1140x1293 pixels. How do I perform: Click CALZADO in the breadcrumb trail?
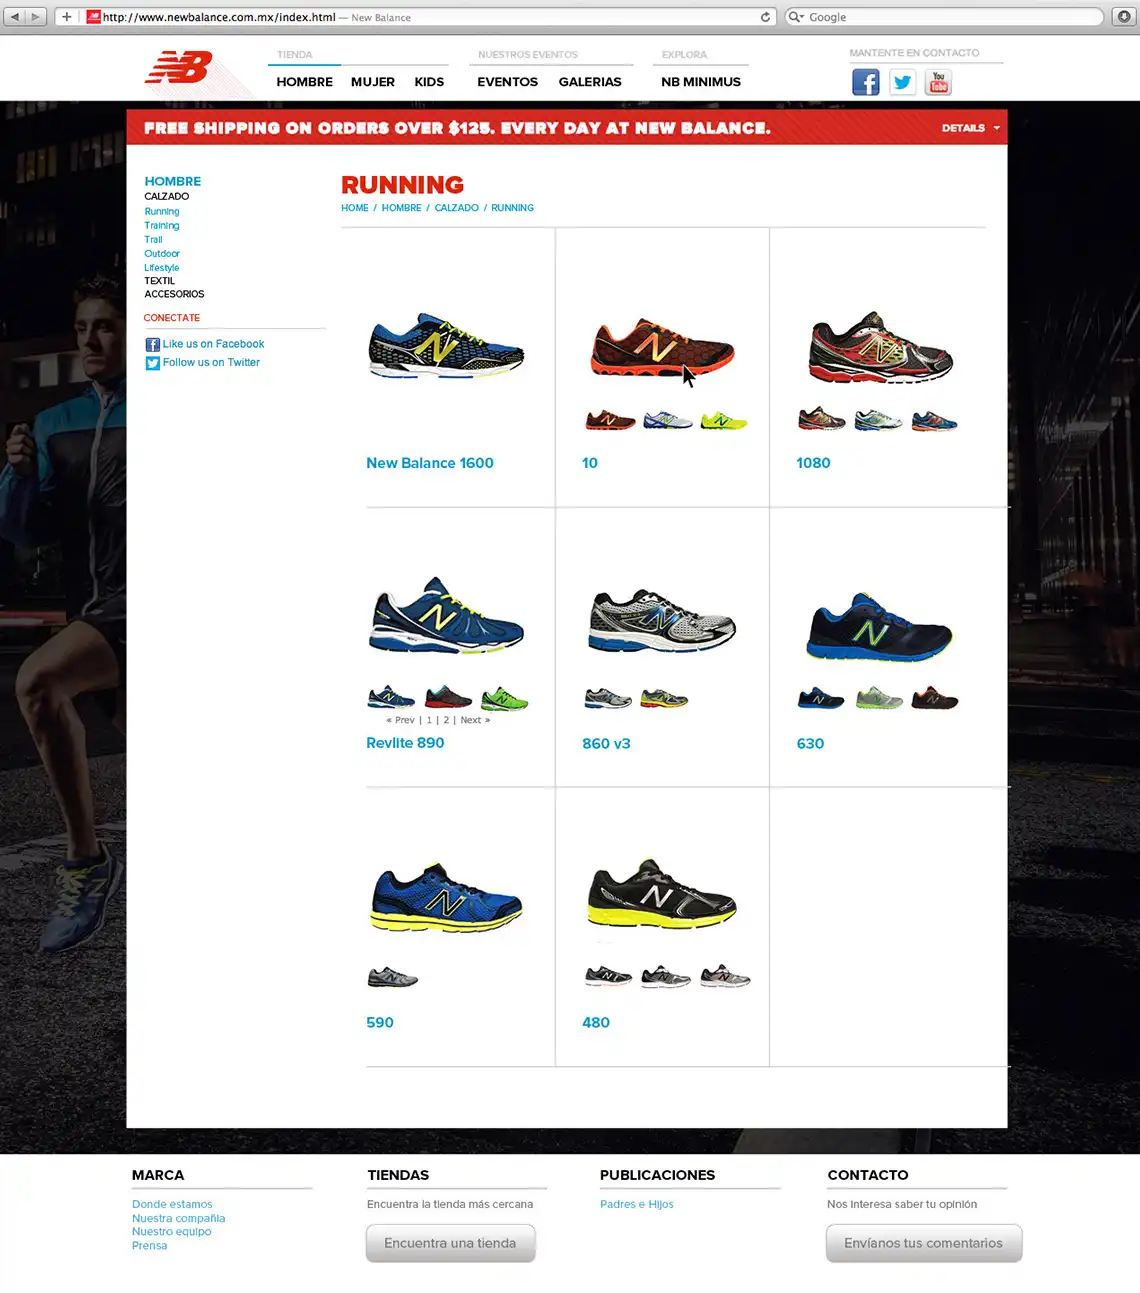click(457, 208)
